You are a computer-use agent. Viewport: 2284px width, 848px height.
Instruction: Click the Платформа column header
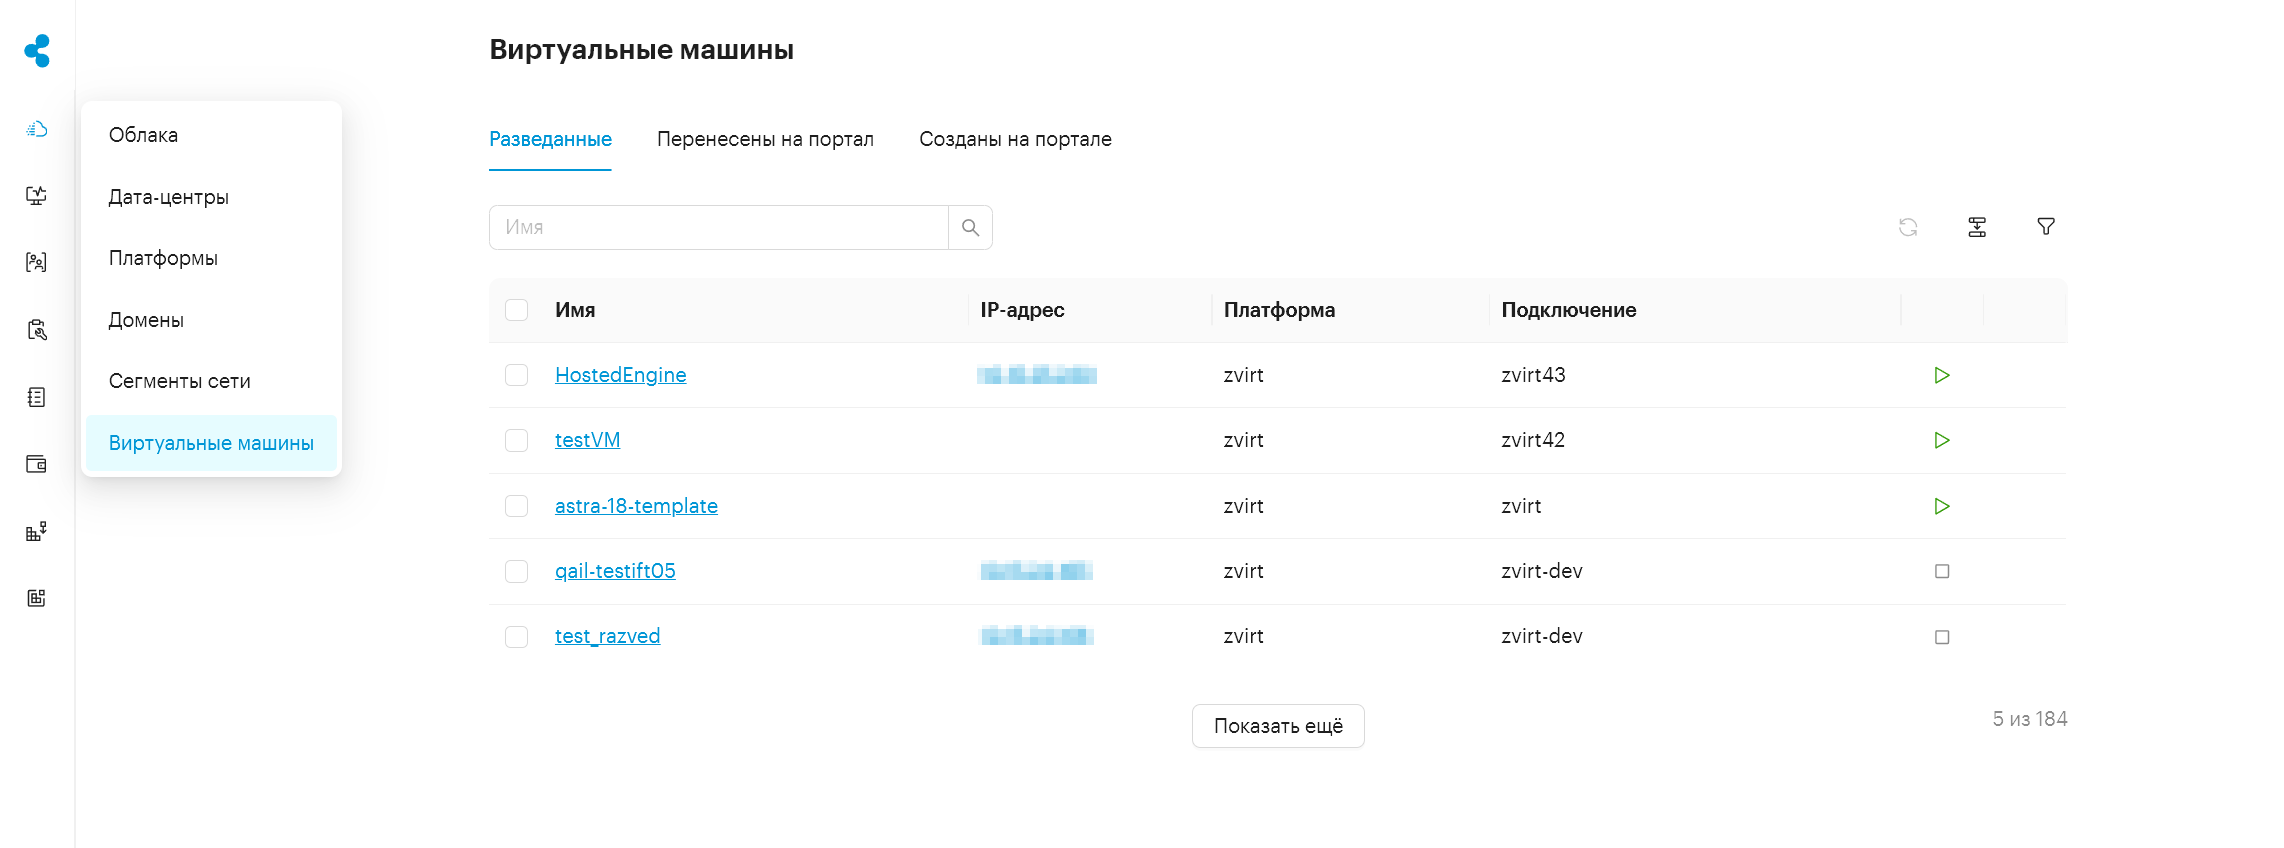click(1279, 310)
